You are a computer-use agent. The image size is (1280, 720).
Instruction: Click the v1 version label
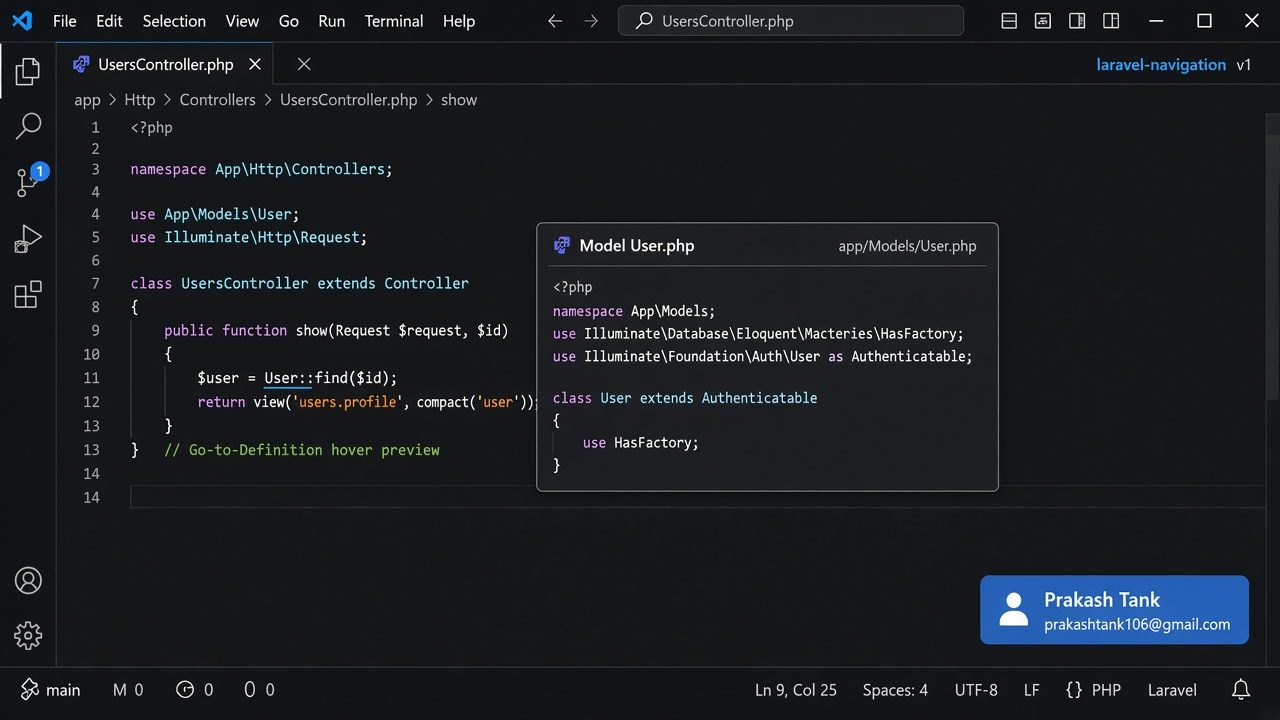coord(1244,64)
